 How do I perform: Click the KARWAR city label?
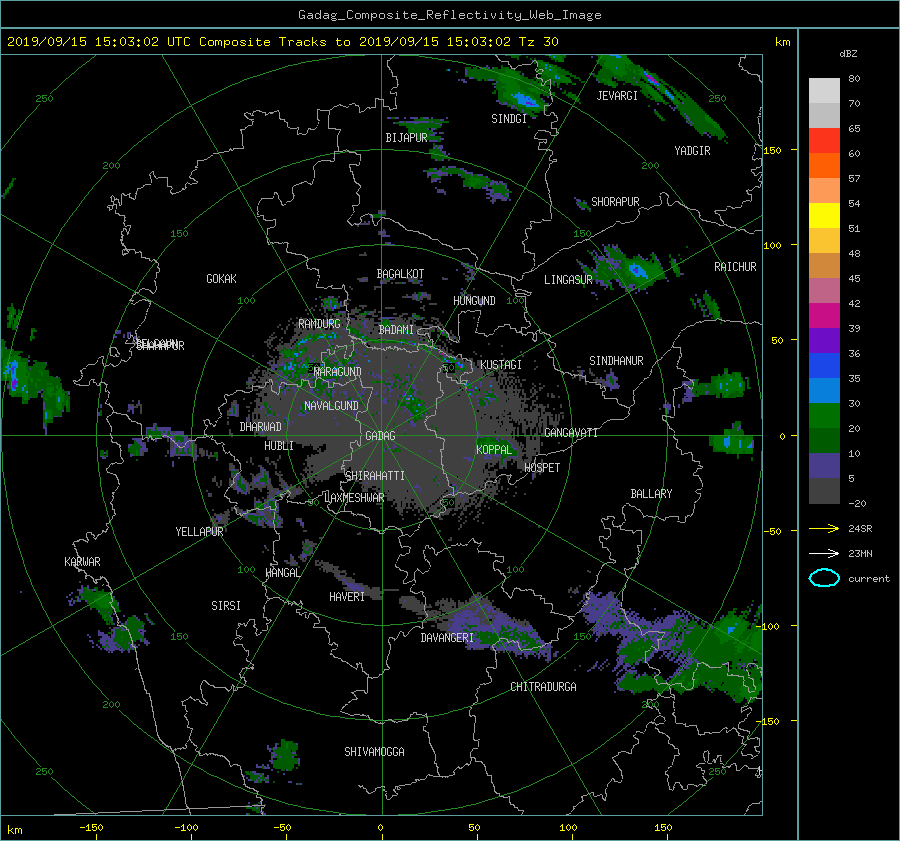click(x=82, y=562)
